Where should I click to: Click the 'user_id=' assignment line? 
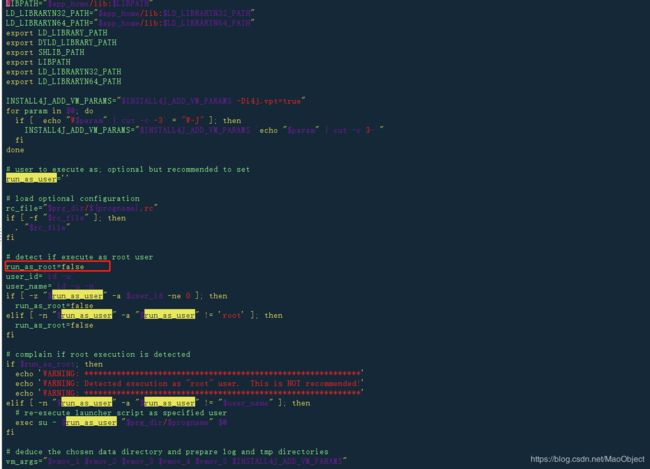pyautogui.click(x=39, y=277)
